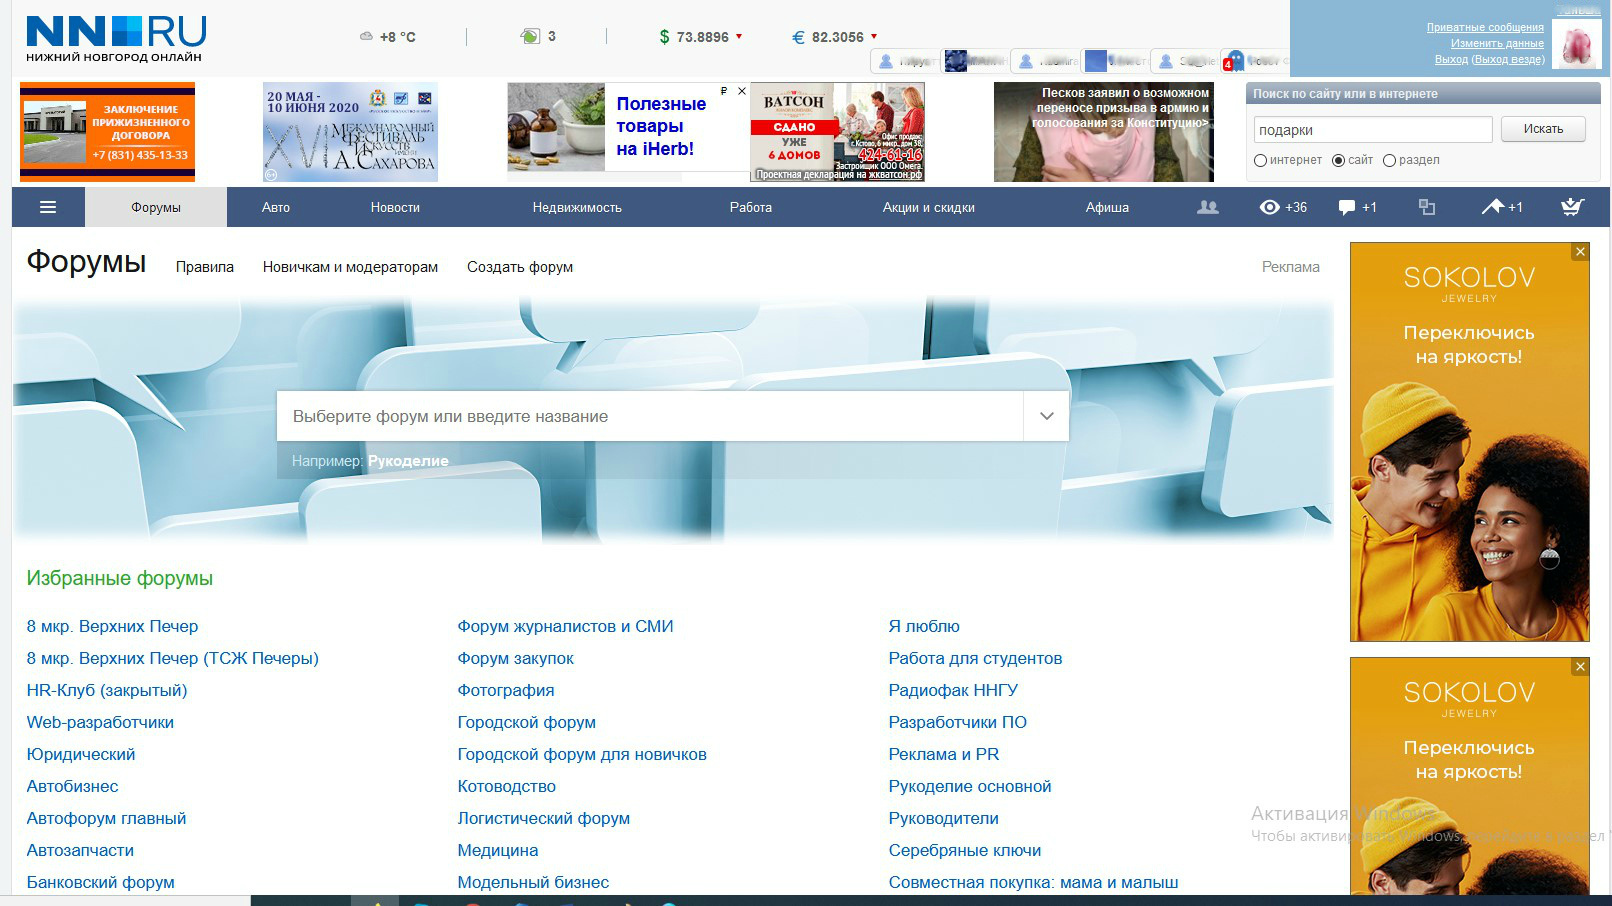Click the 'Изменить данные' link
This screenshot has width=1612, height=906.
(x=1497, y=43)
